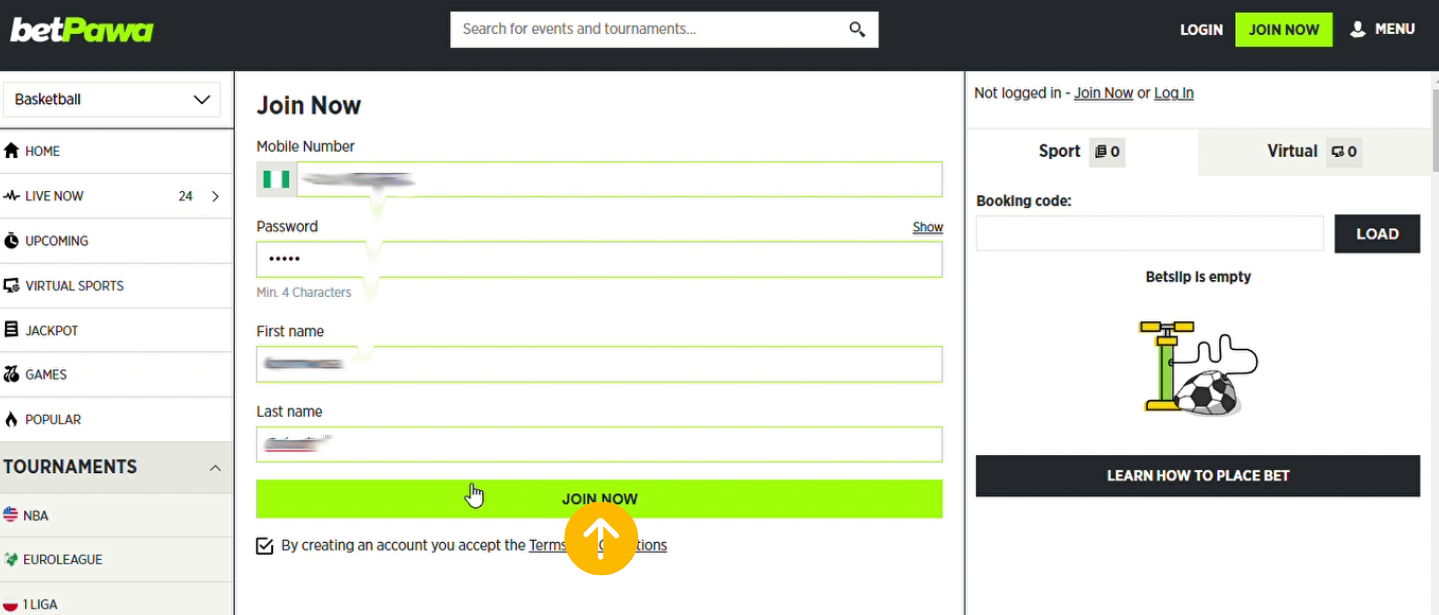Open the Basketball sport dropdown
Viewport: 1439px width, 615px height.
(112, 100)
